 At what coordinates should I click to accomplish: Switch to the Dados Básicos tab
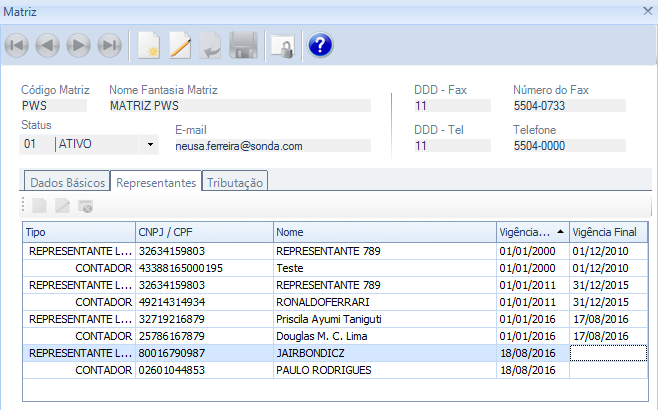67,183
